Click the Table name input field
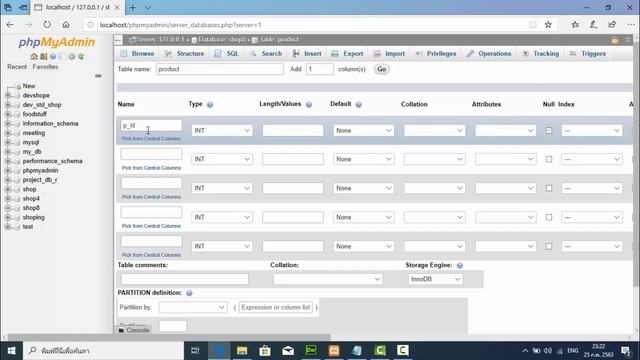 220,69
